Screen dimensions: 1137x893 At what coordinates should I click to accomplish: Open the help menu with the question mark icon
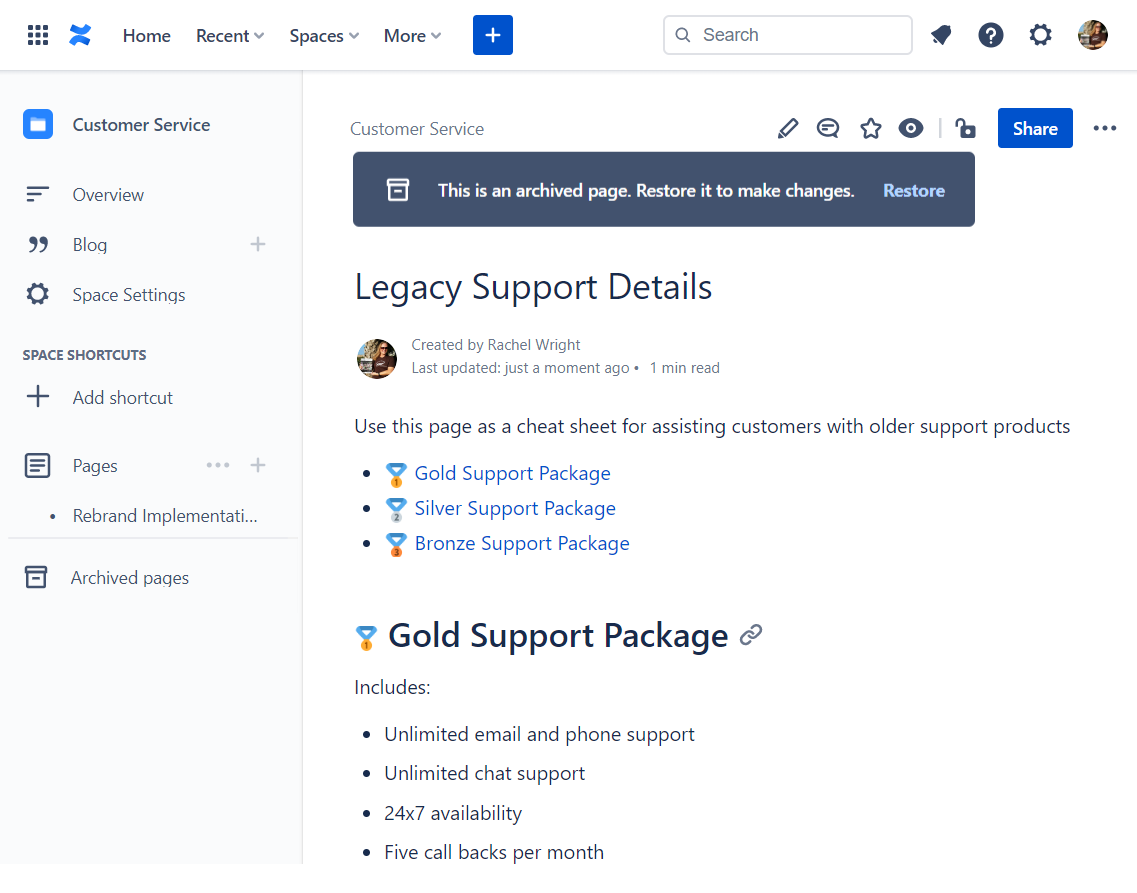click(990, 34)
